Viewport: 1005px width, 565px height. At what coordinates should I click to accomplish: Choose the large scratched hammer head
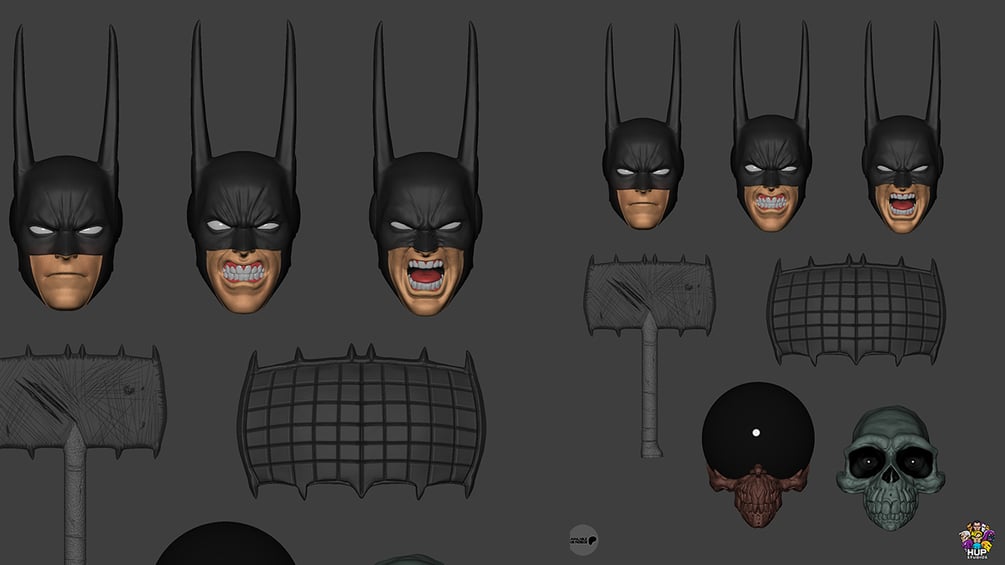(81, 400)
